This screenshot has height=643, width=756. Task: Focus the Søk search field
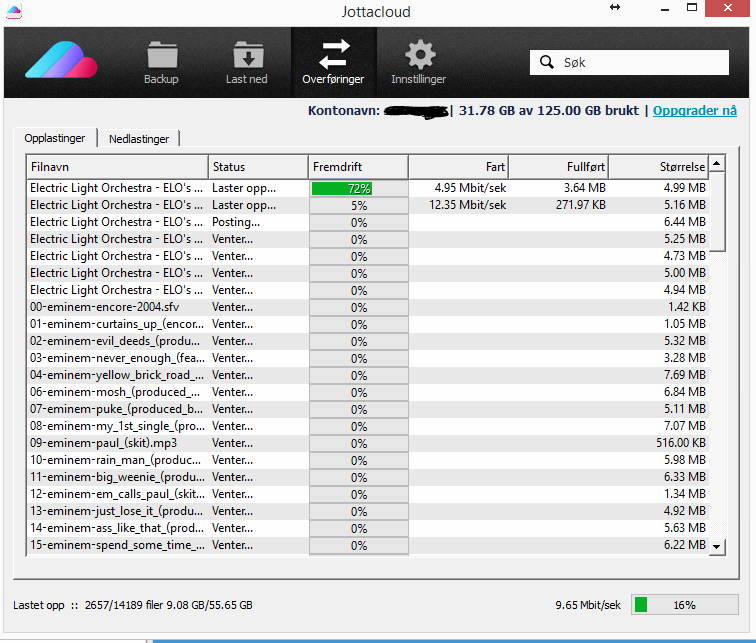pyautogui.click(x=629, y=62)
